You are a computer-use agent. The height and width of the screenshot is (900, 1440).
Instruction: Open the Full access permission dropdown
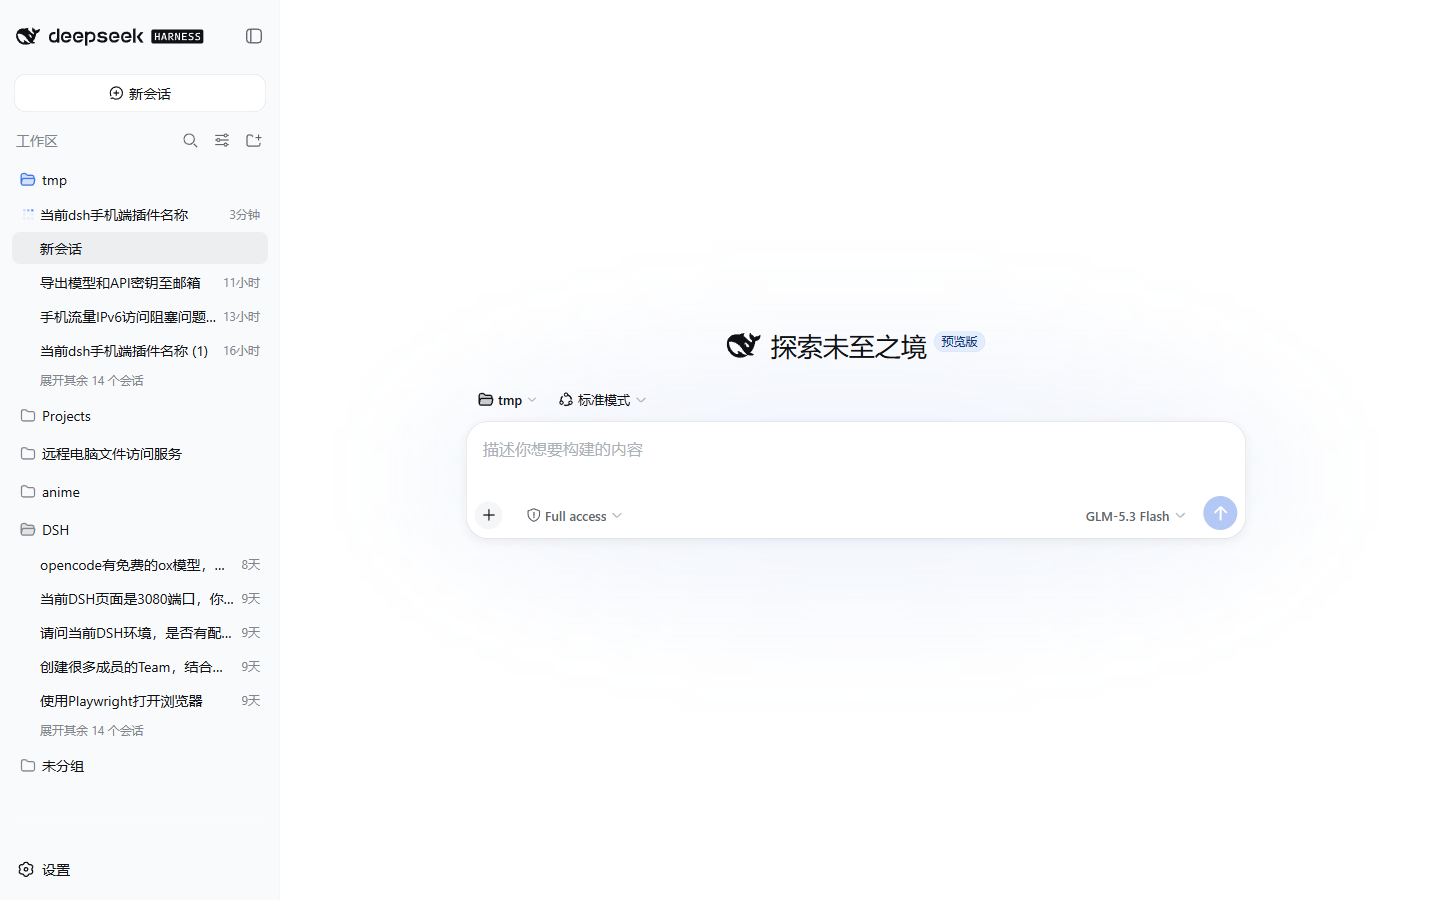point(575,516)
